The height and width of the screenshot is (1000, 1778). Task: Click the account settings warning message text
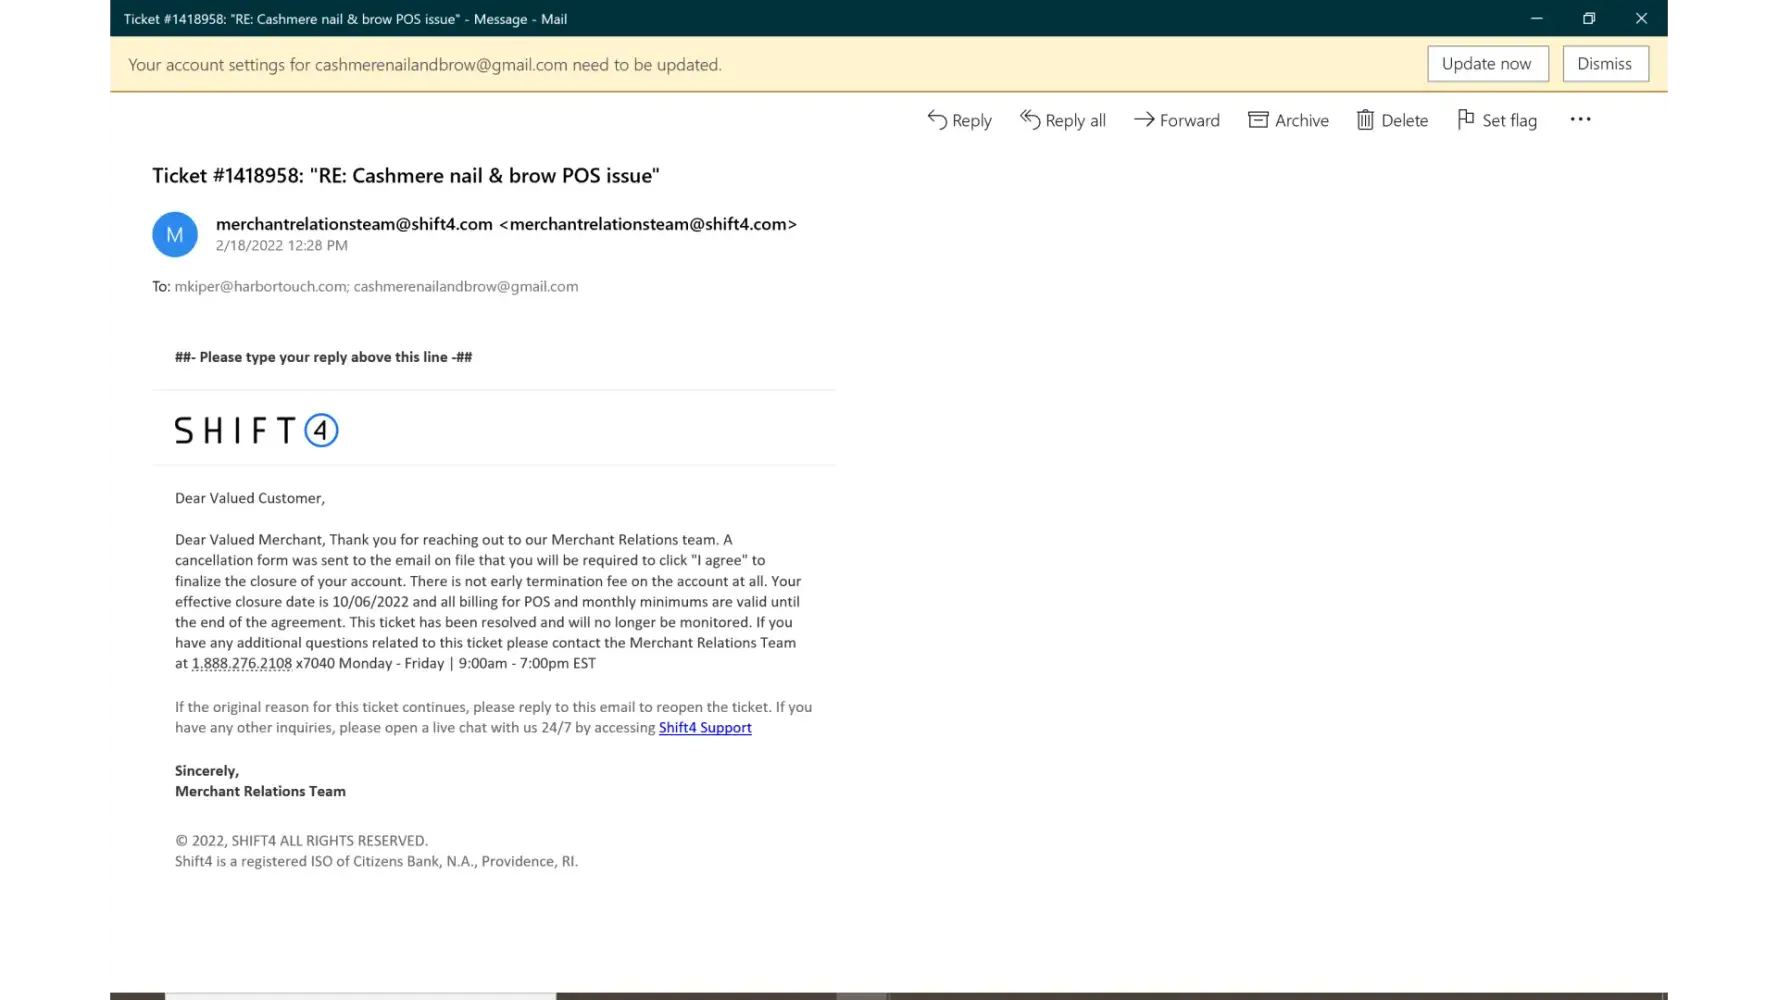point(425,65)
